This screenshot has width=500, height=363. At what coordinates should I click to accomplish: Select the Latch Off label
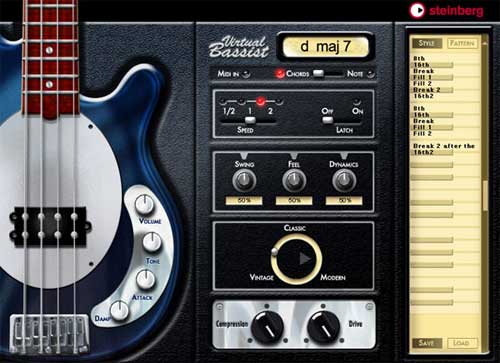point(327,111)
